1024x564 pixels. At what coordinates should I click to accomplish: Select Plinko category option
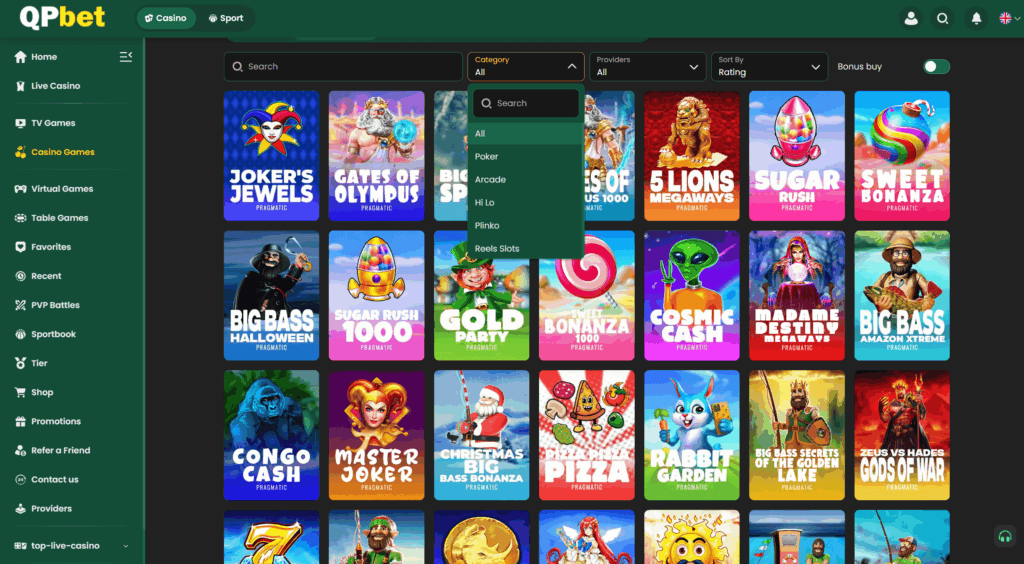click(526, 225)
